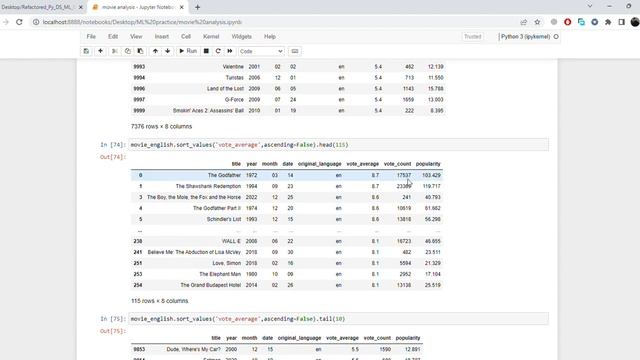Insert cell below with the plus icon
The image size is (640, 360).
click(100, 51)
